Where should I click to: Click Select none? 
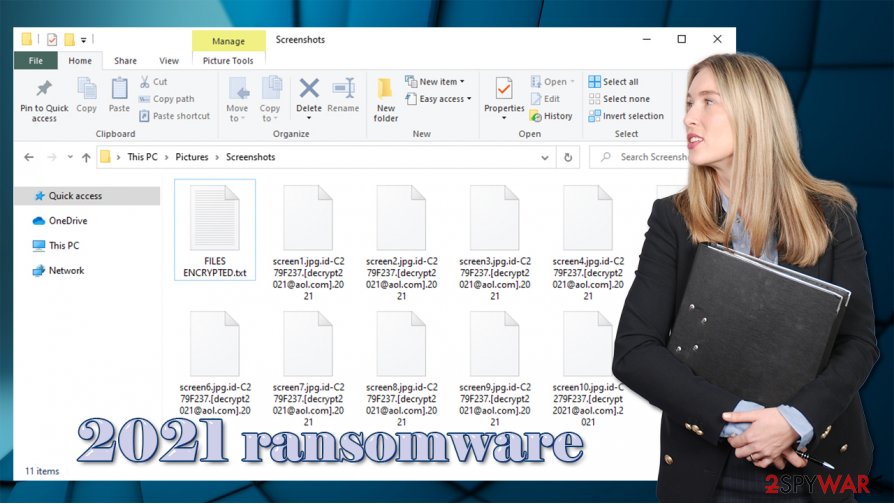[x=619, y=99]
